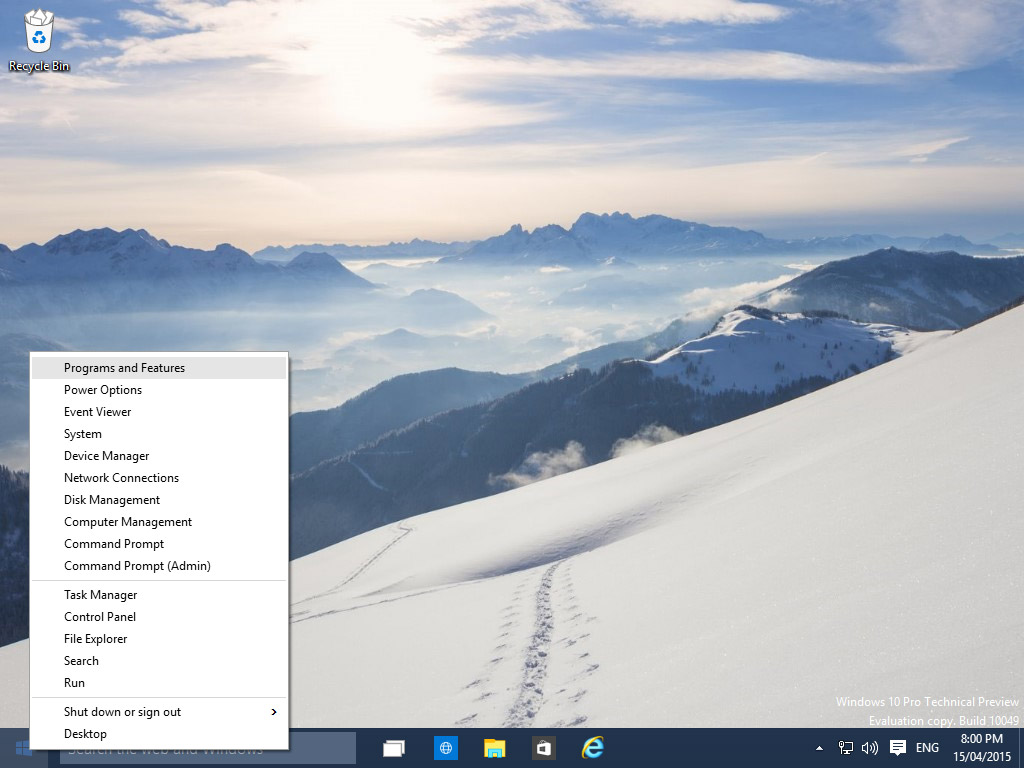The height and width of the screenshot is (768, 1024).
Task: Select Programs and Features
Action: click(x=123, y=367)
